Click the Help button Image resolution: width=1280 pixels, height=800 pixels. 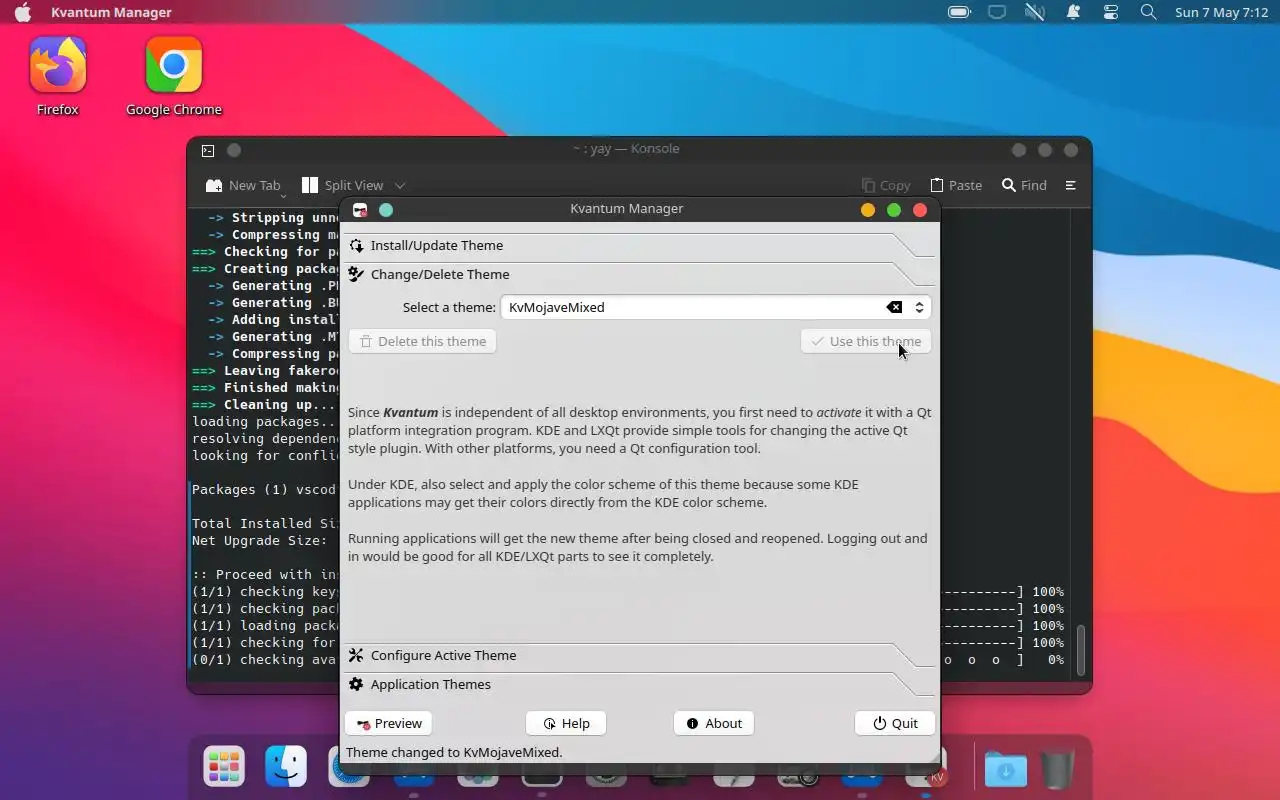[566, 723]
